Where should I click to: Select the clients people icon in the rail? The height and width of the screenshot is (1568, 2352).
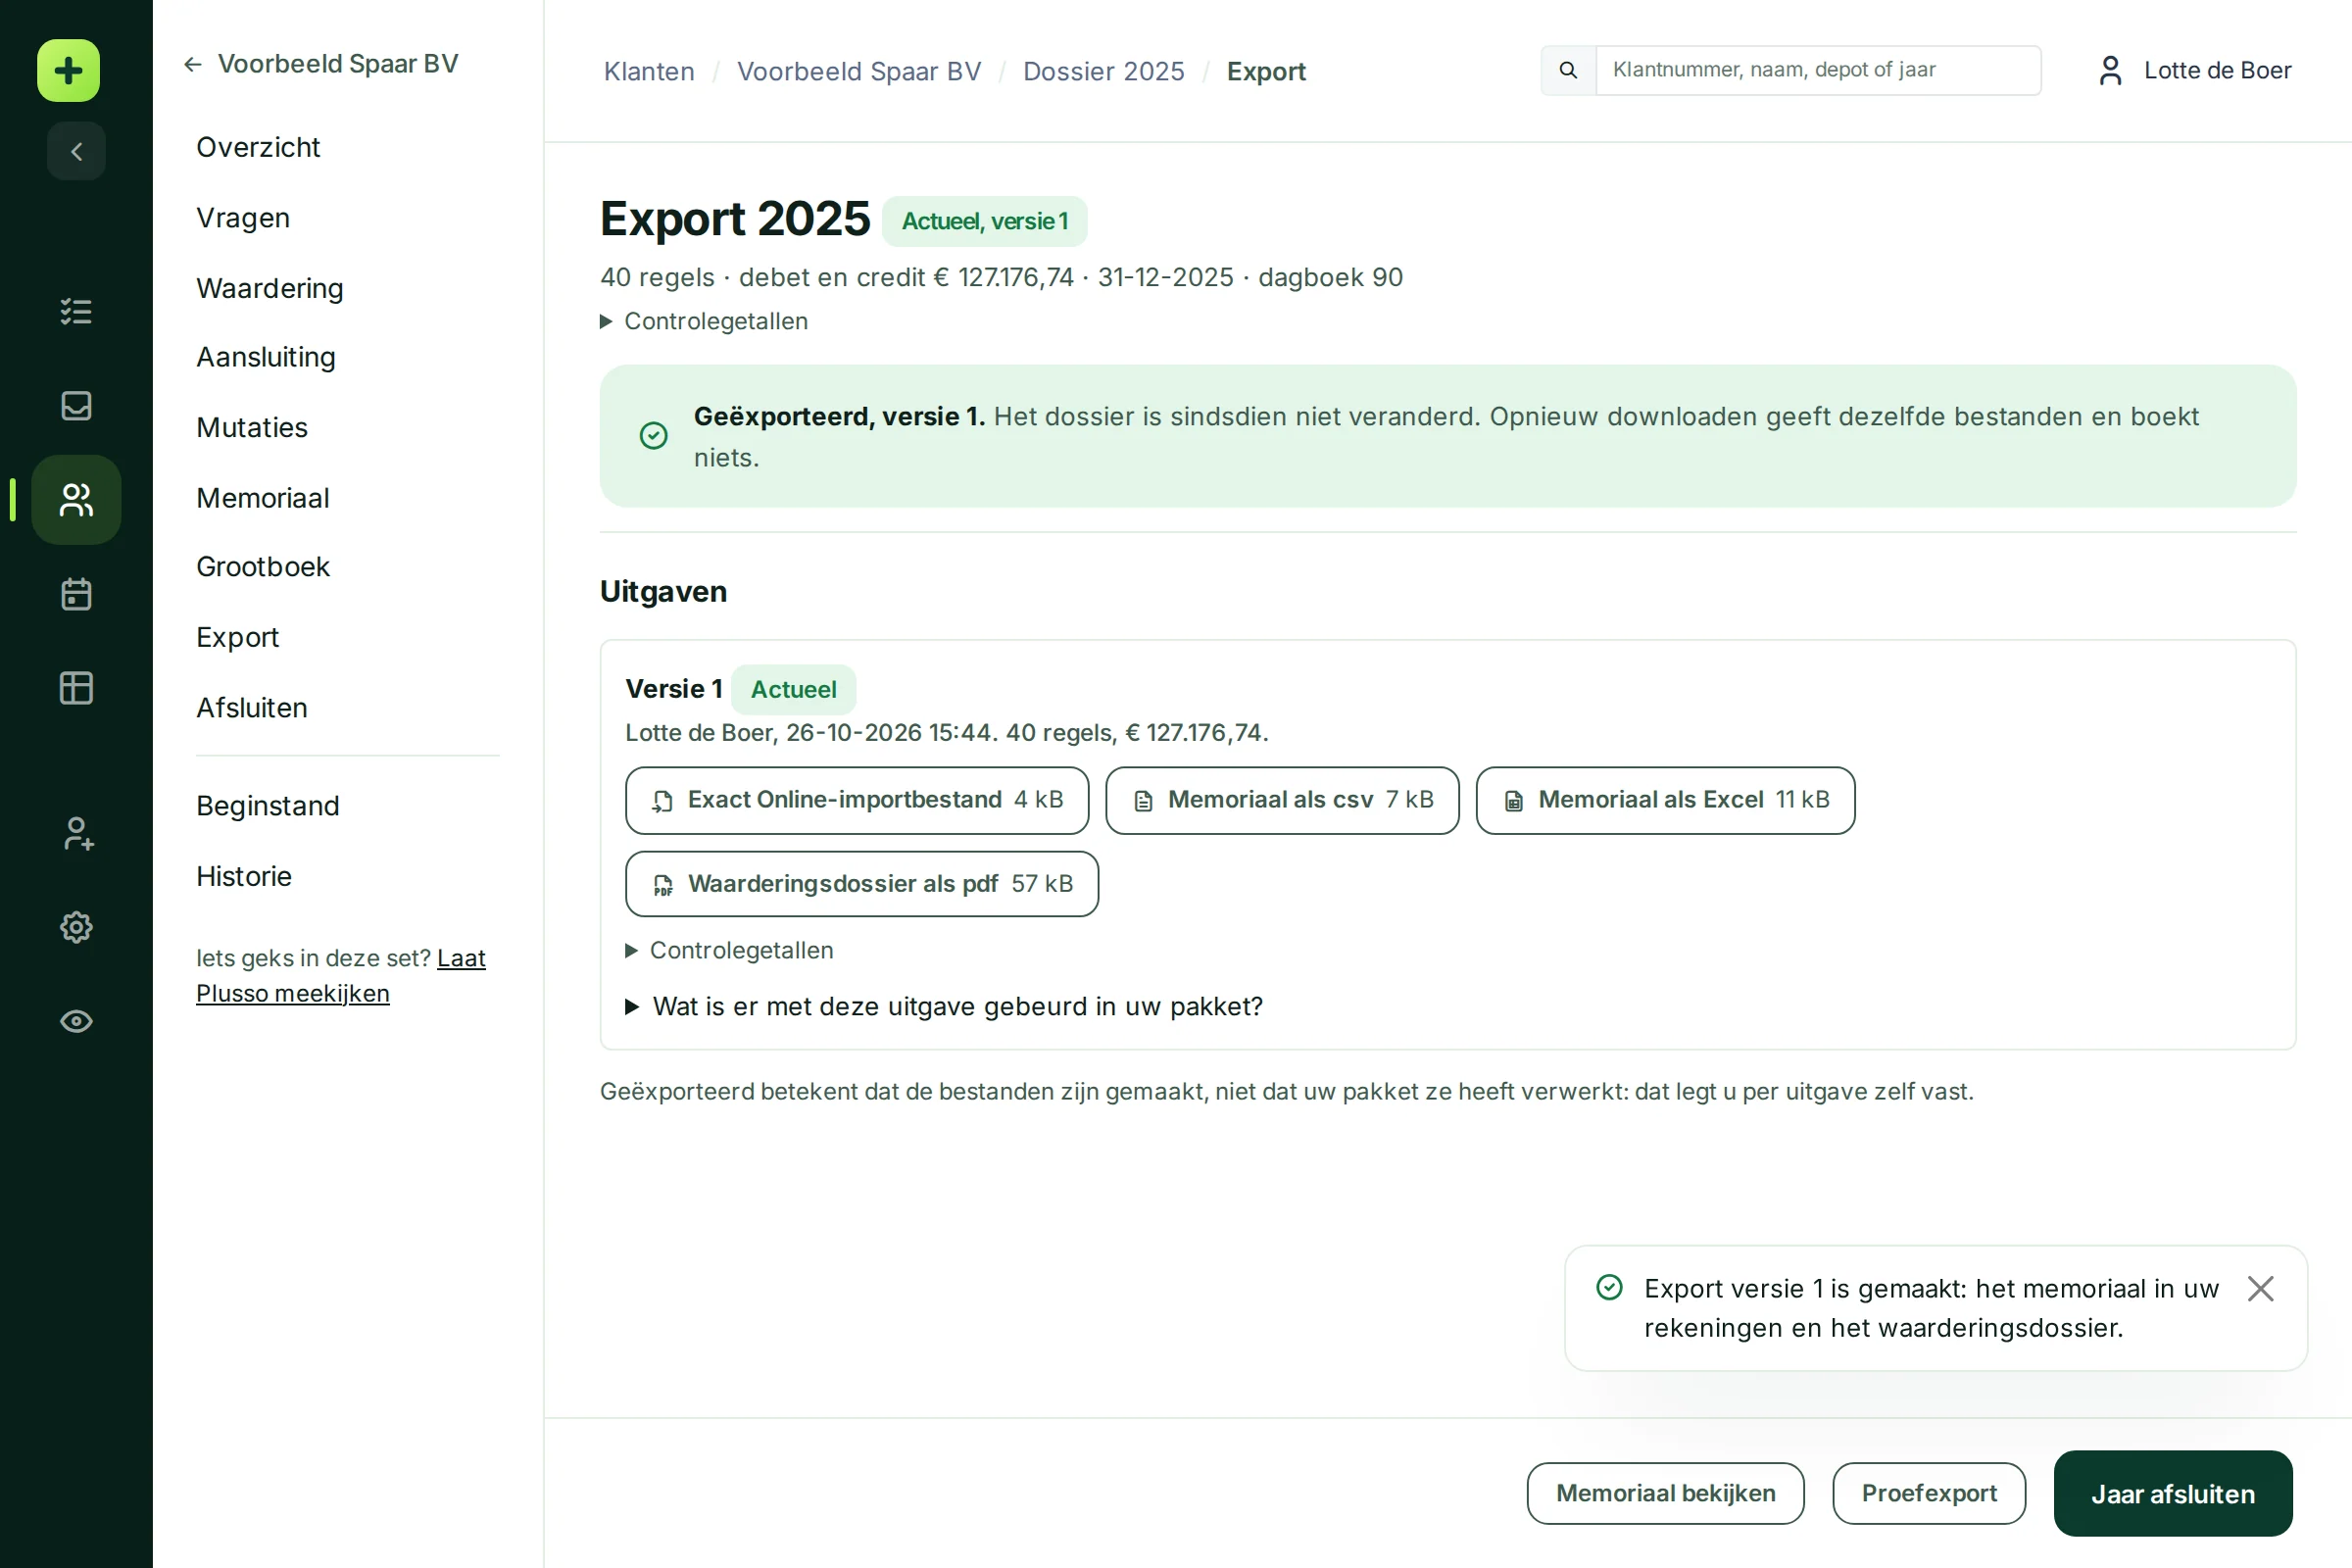click(x=76, y=499)
